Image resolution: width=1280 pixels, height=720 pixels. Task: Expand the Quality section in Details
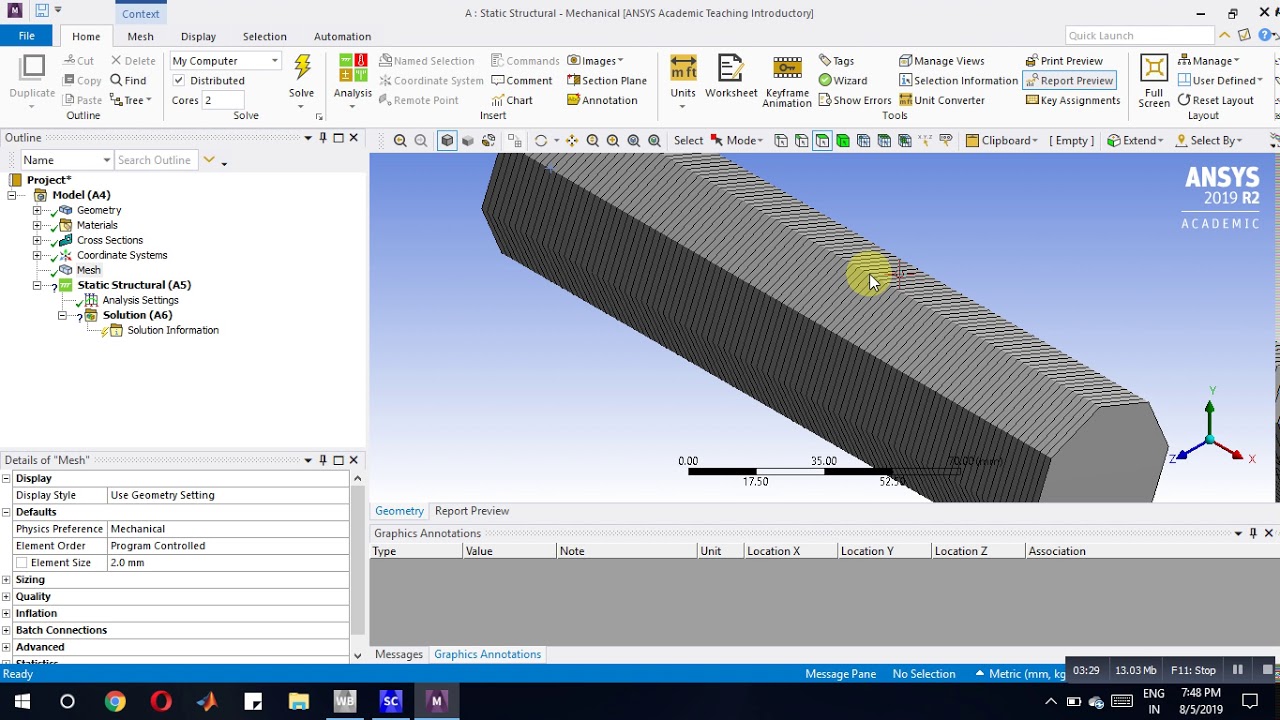click(x=6, y=596)
